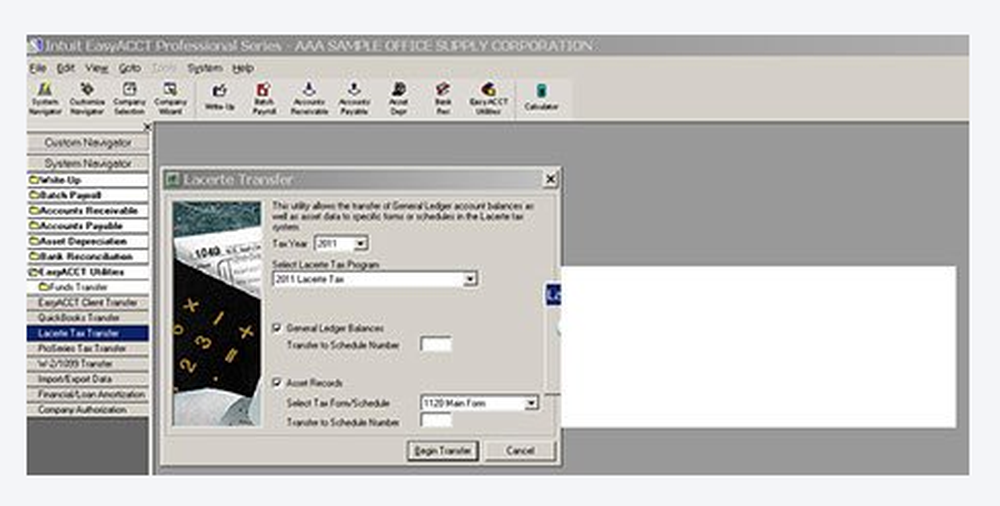Click Asset Records Transfer to Schedule Number field

436,421
